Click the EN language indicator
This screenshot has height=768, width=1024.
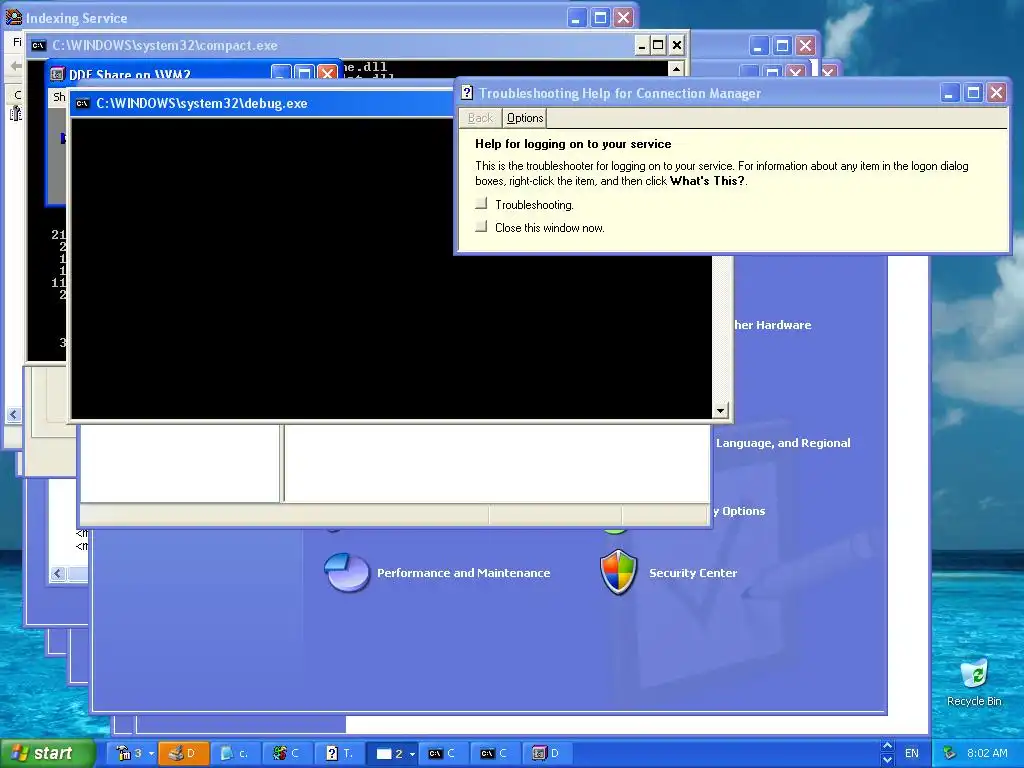pos(912,753)
